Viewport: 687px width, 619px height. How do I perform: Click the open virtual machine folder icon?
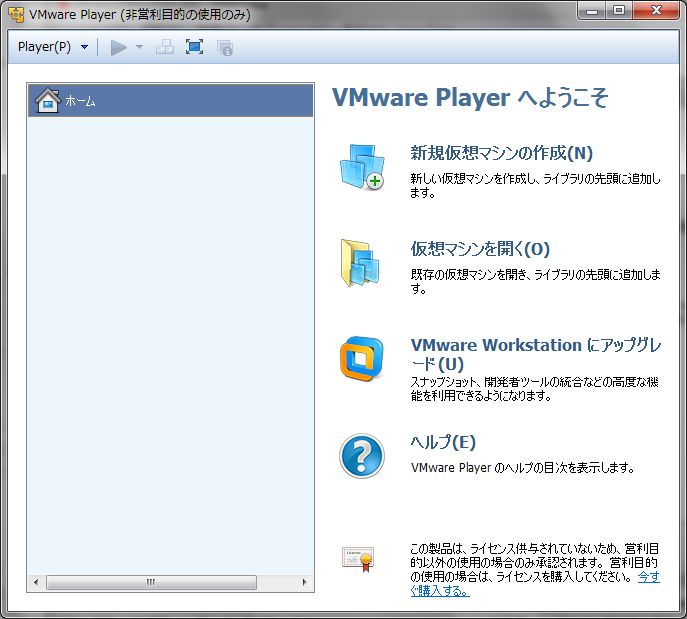pyautogui.click(x=360, y=263)
